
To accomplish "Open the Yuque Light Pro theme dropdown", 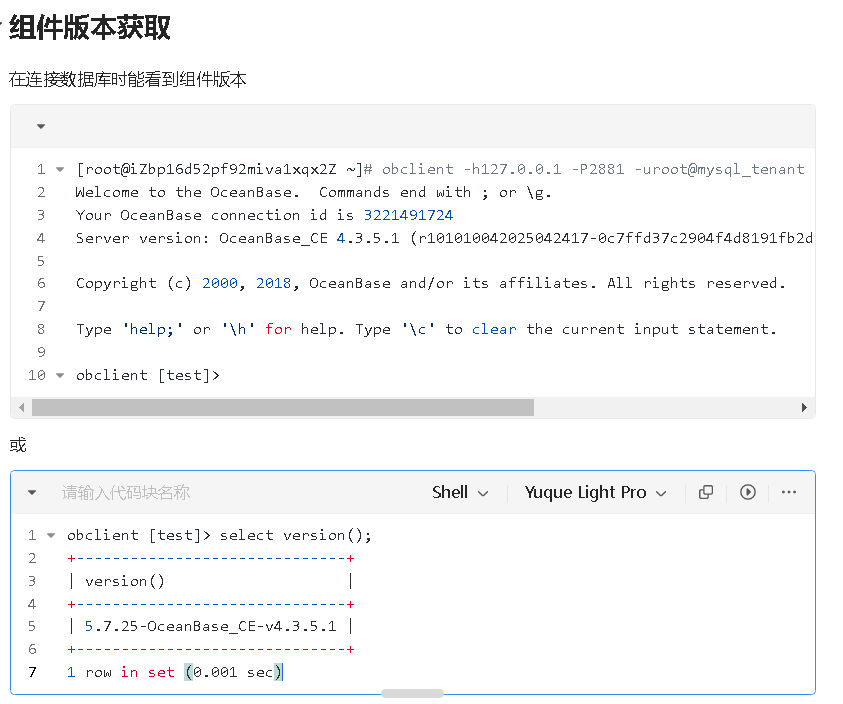I will coord(595,492).
